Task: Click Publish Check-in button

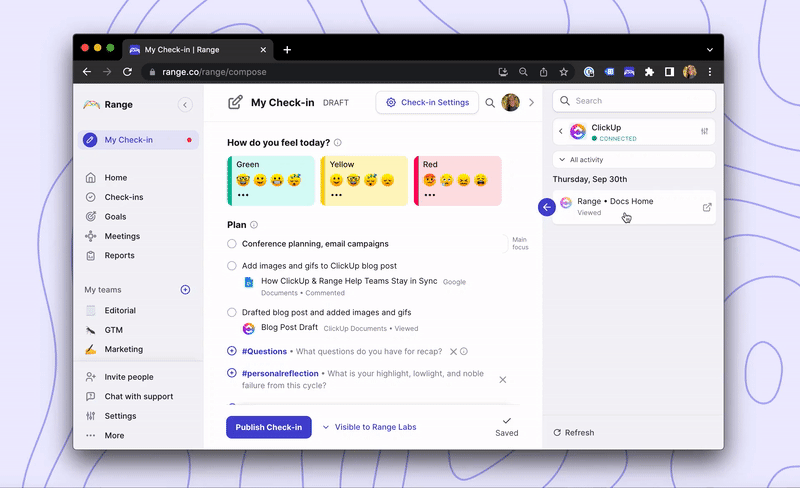Action: coord(269,427)
